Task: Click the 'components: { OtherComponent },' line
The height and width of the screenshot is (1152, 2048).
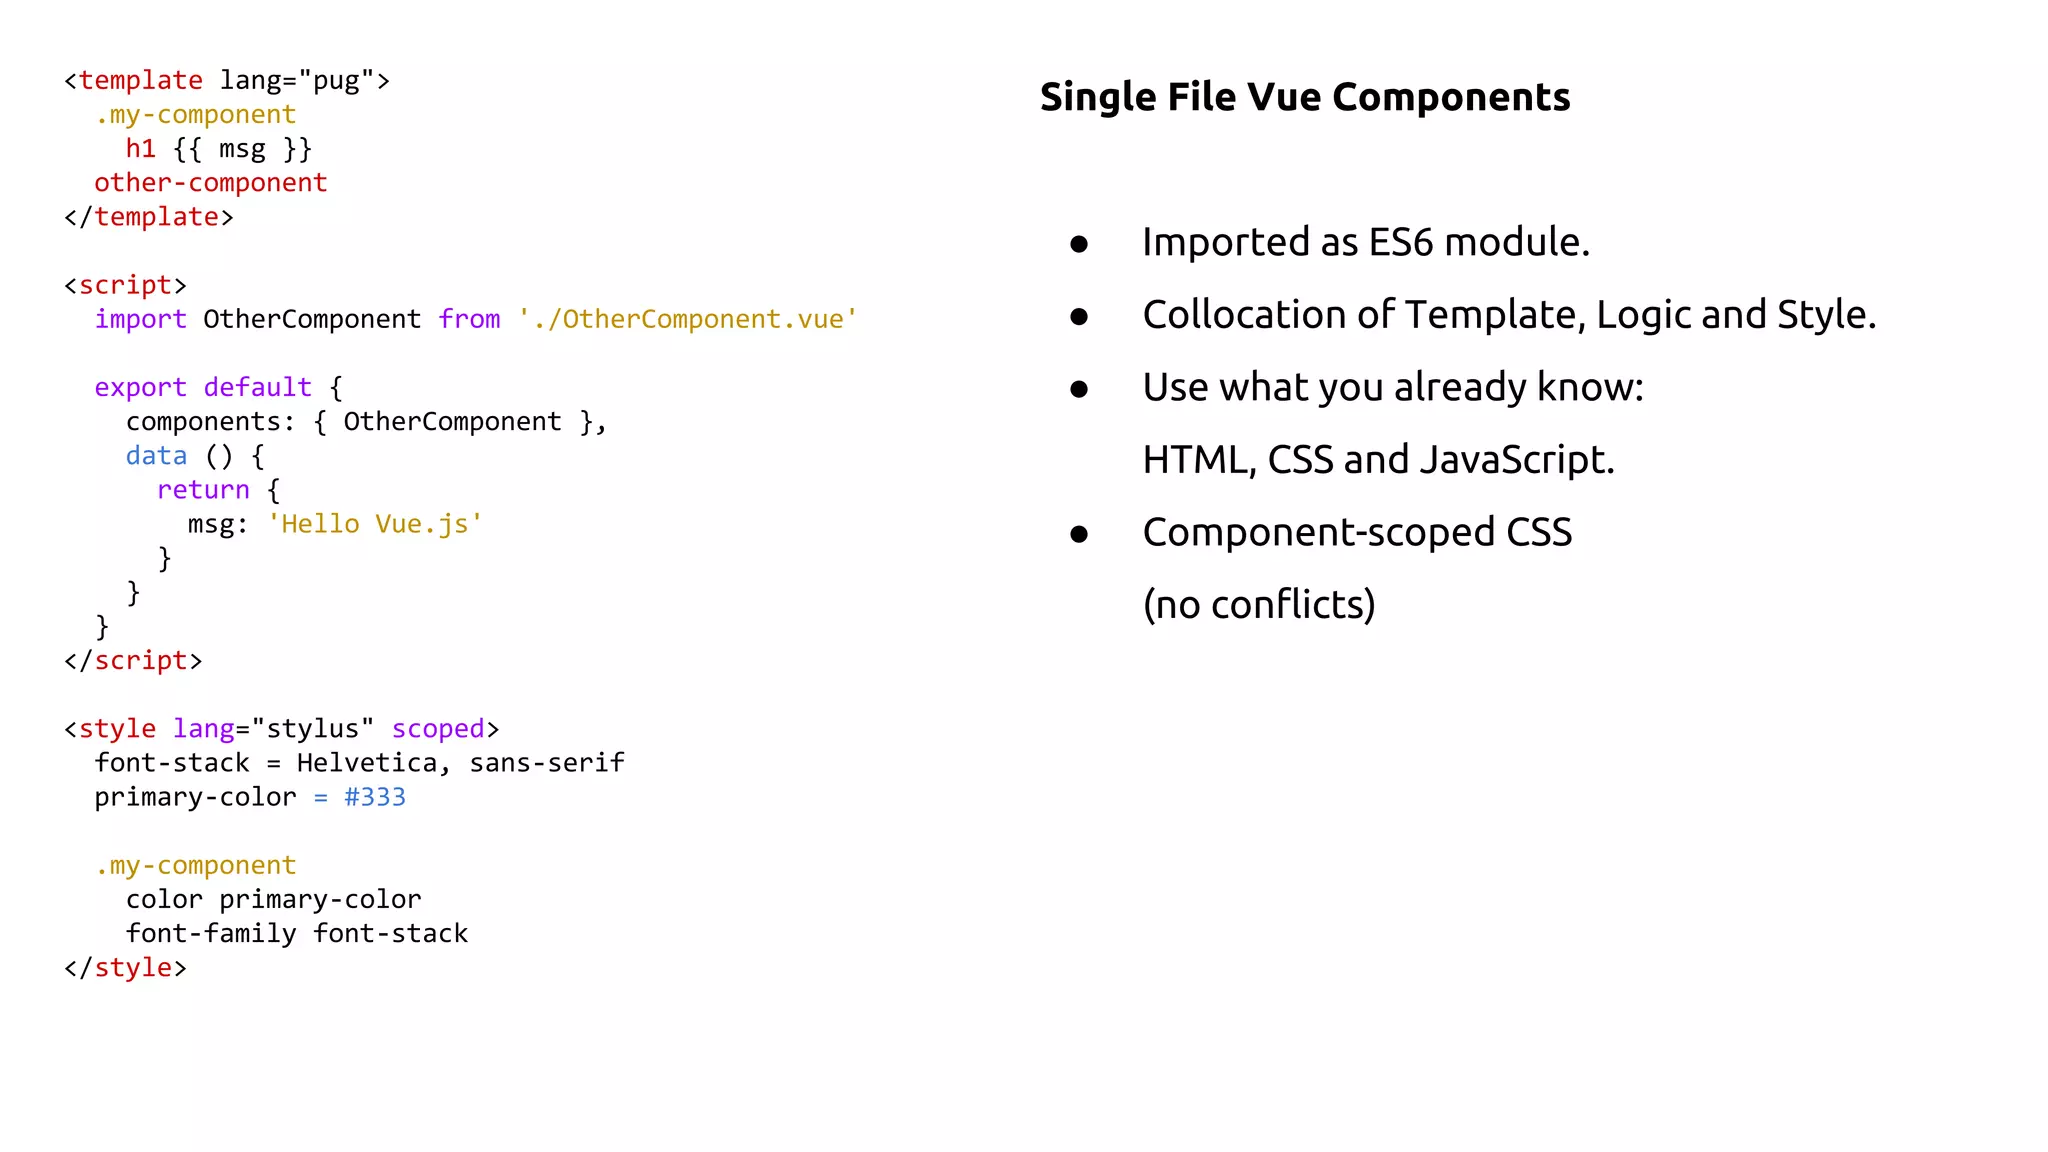Action: coord(365,422)
